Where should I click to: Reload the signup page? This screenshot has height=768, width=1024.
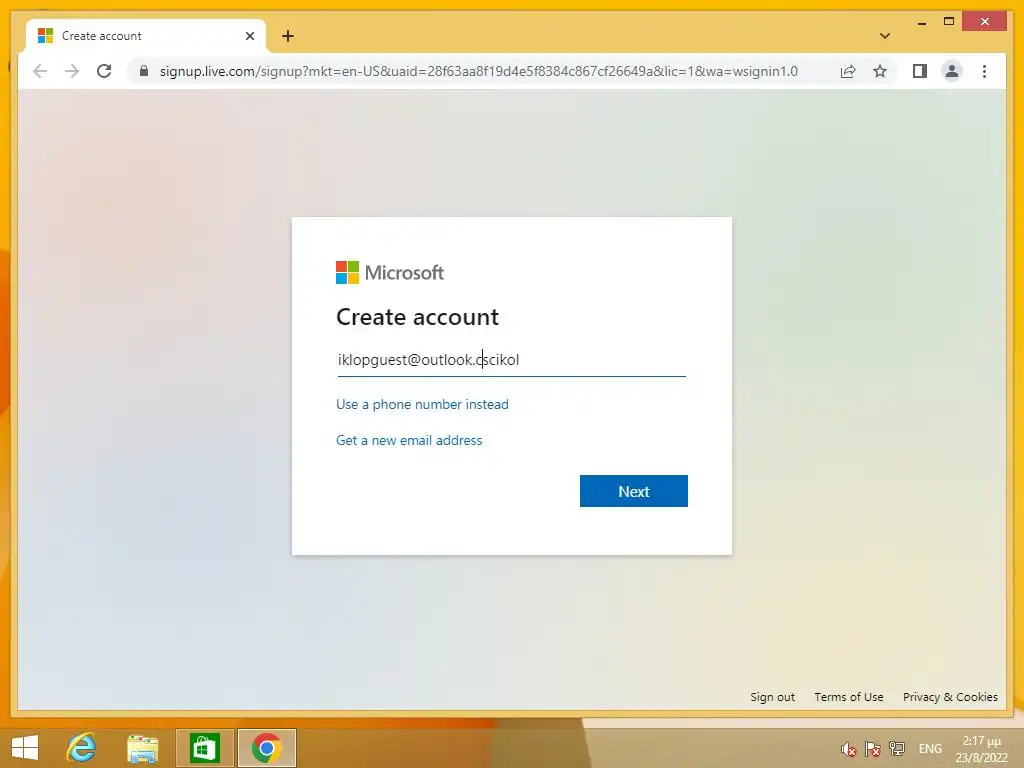(x=104, y=71)
